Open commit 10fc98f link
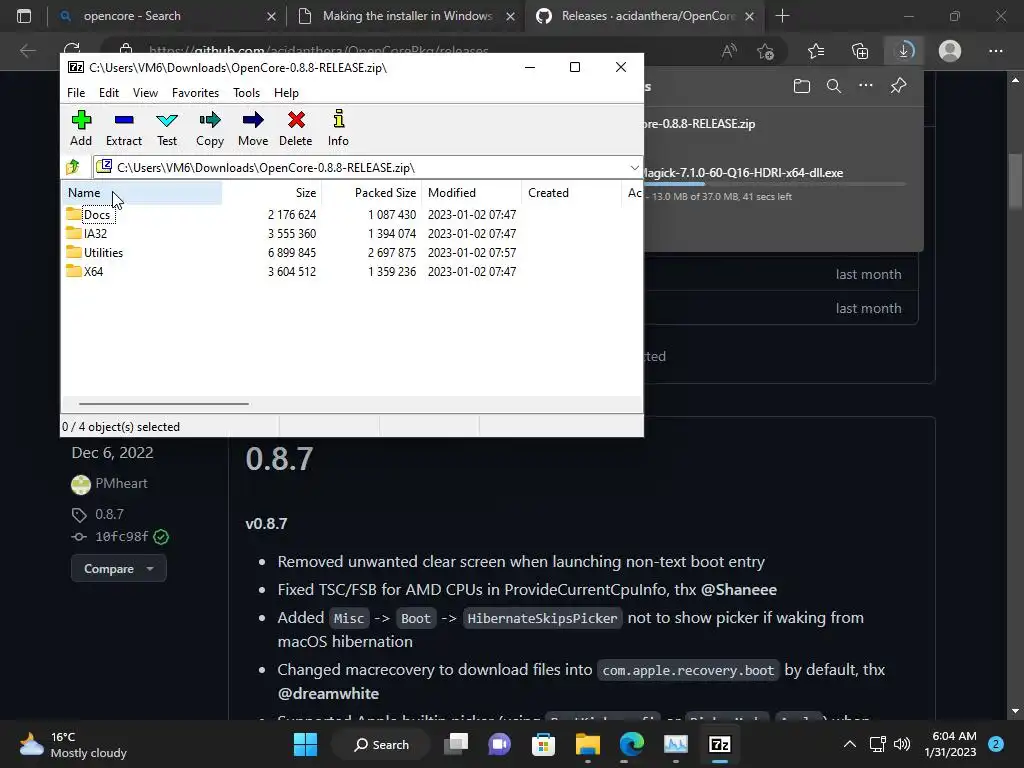This screenshot has width=1024, height=768. point(121,536)
